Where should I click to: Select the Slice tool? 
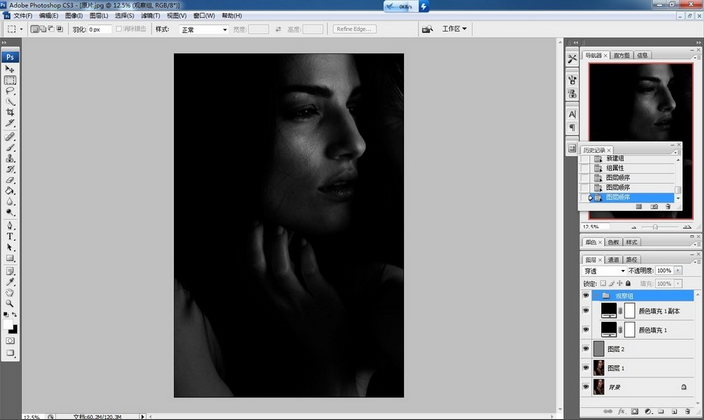[10, 123]
